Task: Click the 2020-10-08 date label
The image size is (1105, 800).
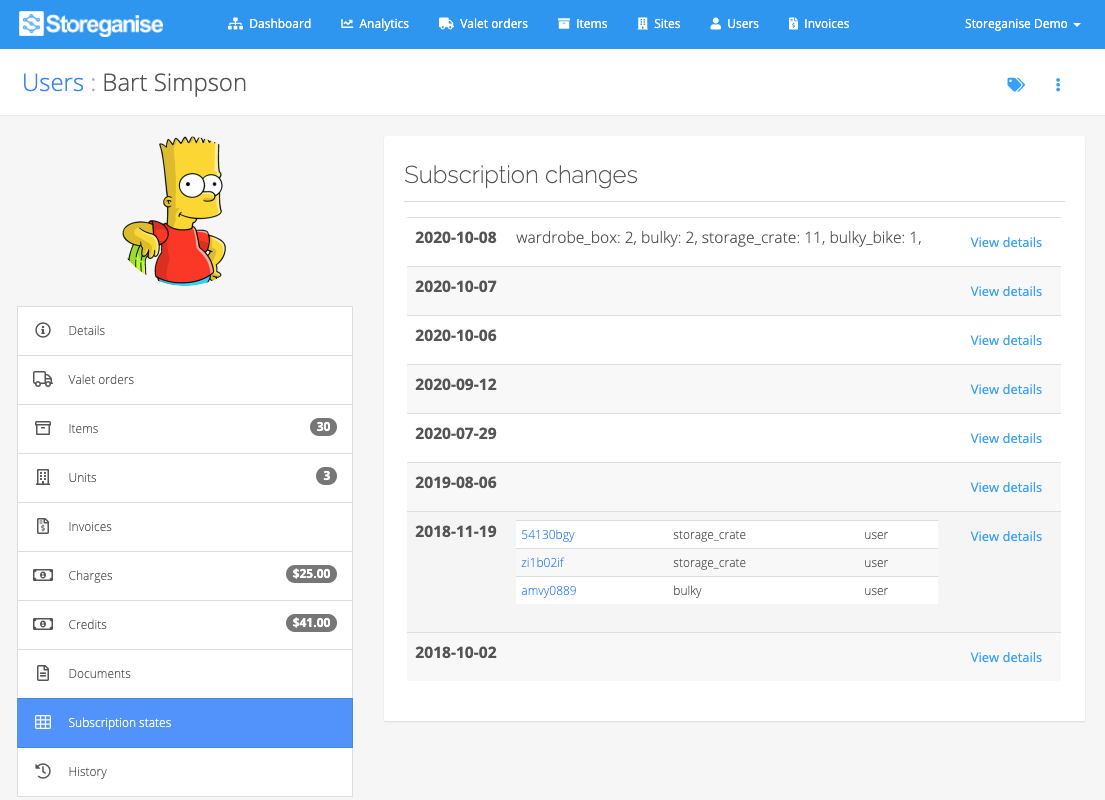Action: 455,238
